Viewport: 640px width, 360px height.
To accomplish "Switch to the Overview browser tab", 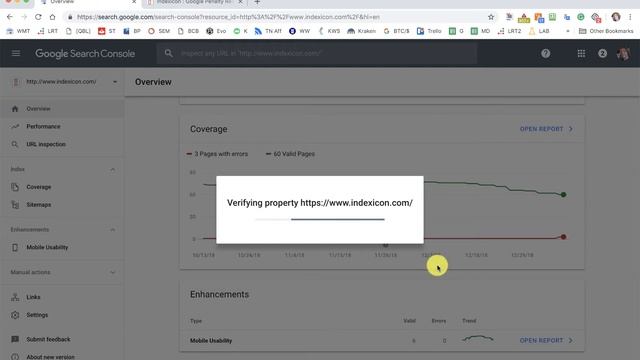I will [88, 2].
